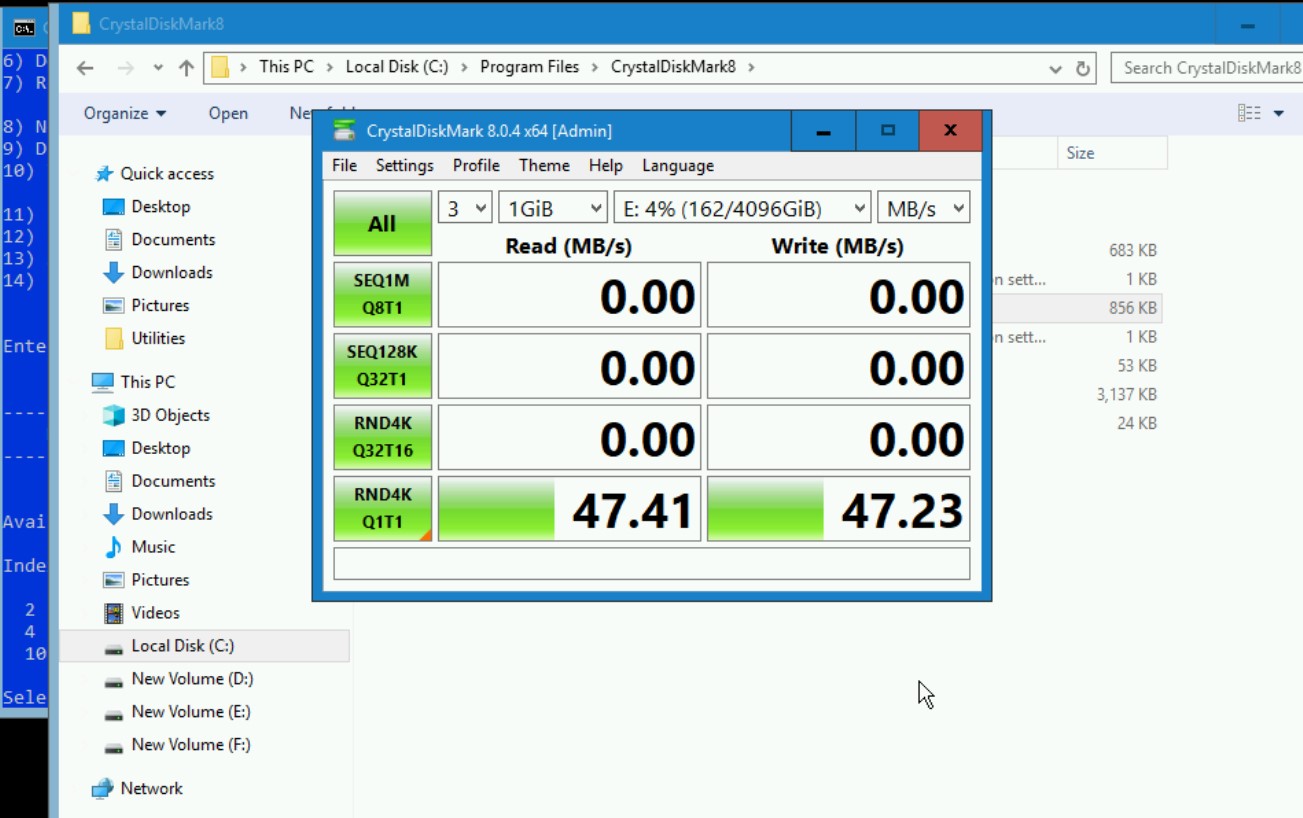Go back in File Explorer
This screenshot has width=1303, height=818.
pos(85,68)
